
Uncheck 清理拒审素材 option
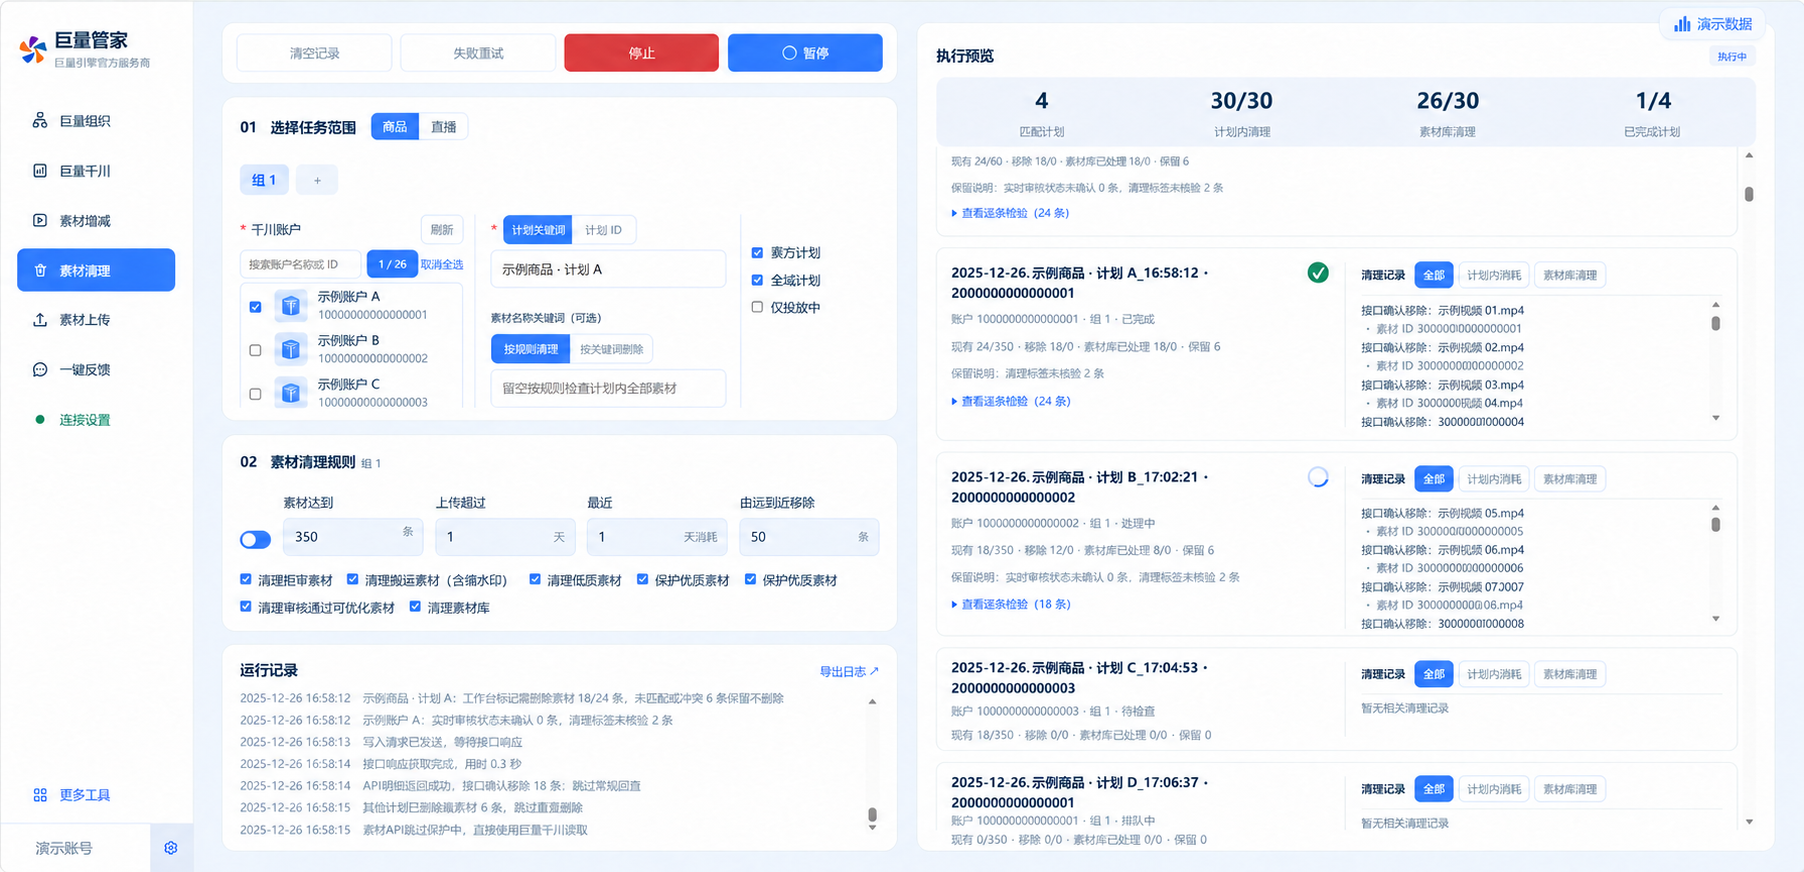coord(246,579)
